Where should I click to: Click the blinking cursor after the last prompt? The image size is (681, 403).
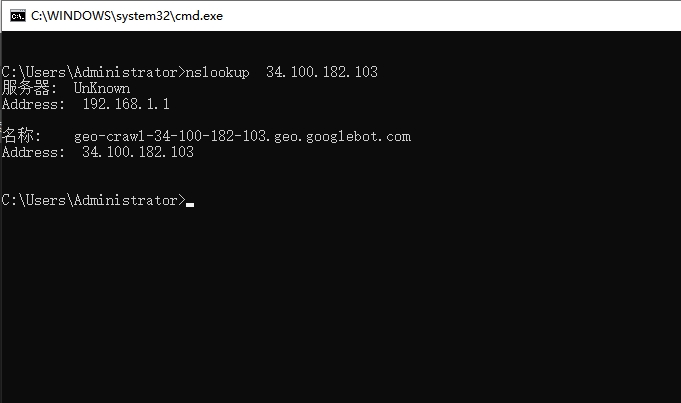point(190,204)
